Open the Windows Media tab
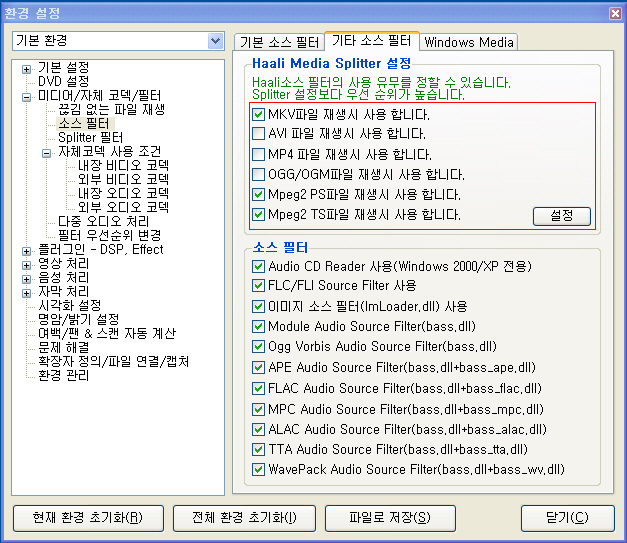 [469, 42]
